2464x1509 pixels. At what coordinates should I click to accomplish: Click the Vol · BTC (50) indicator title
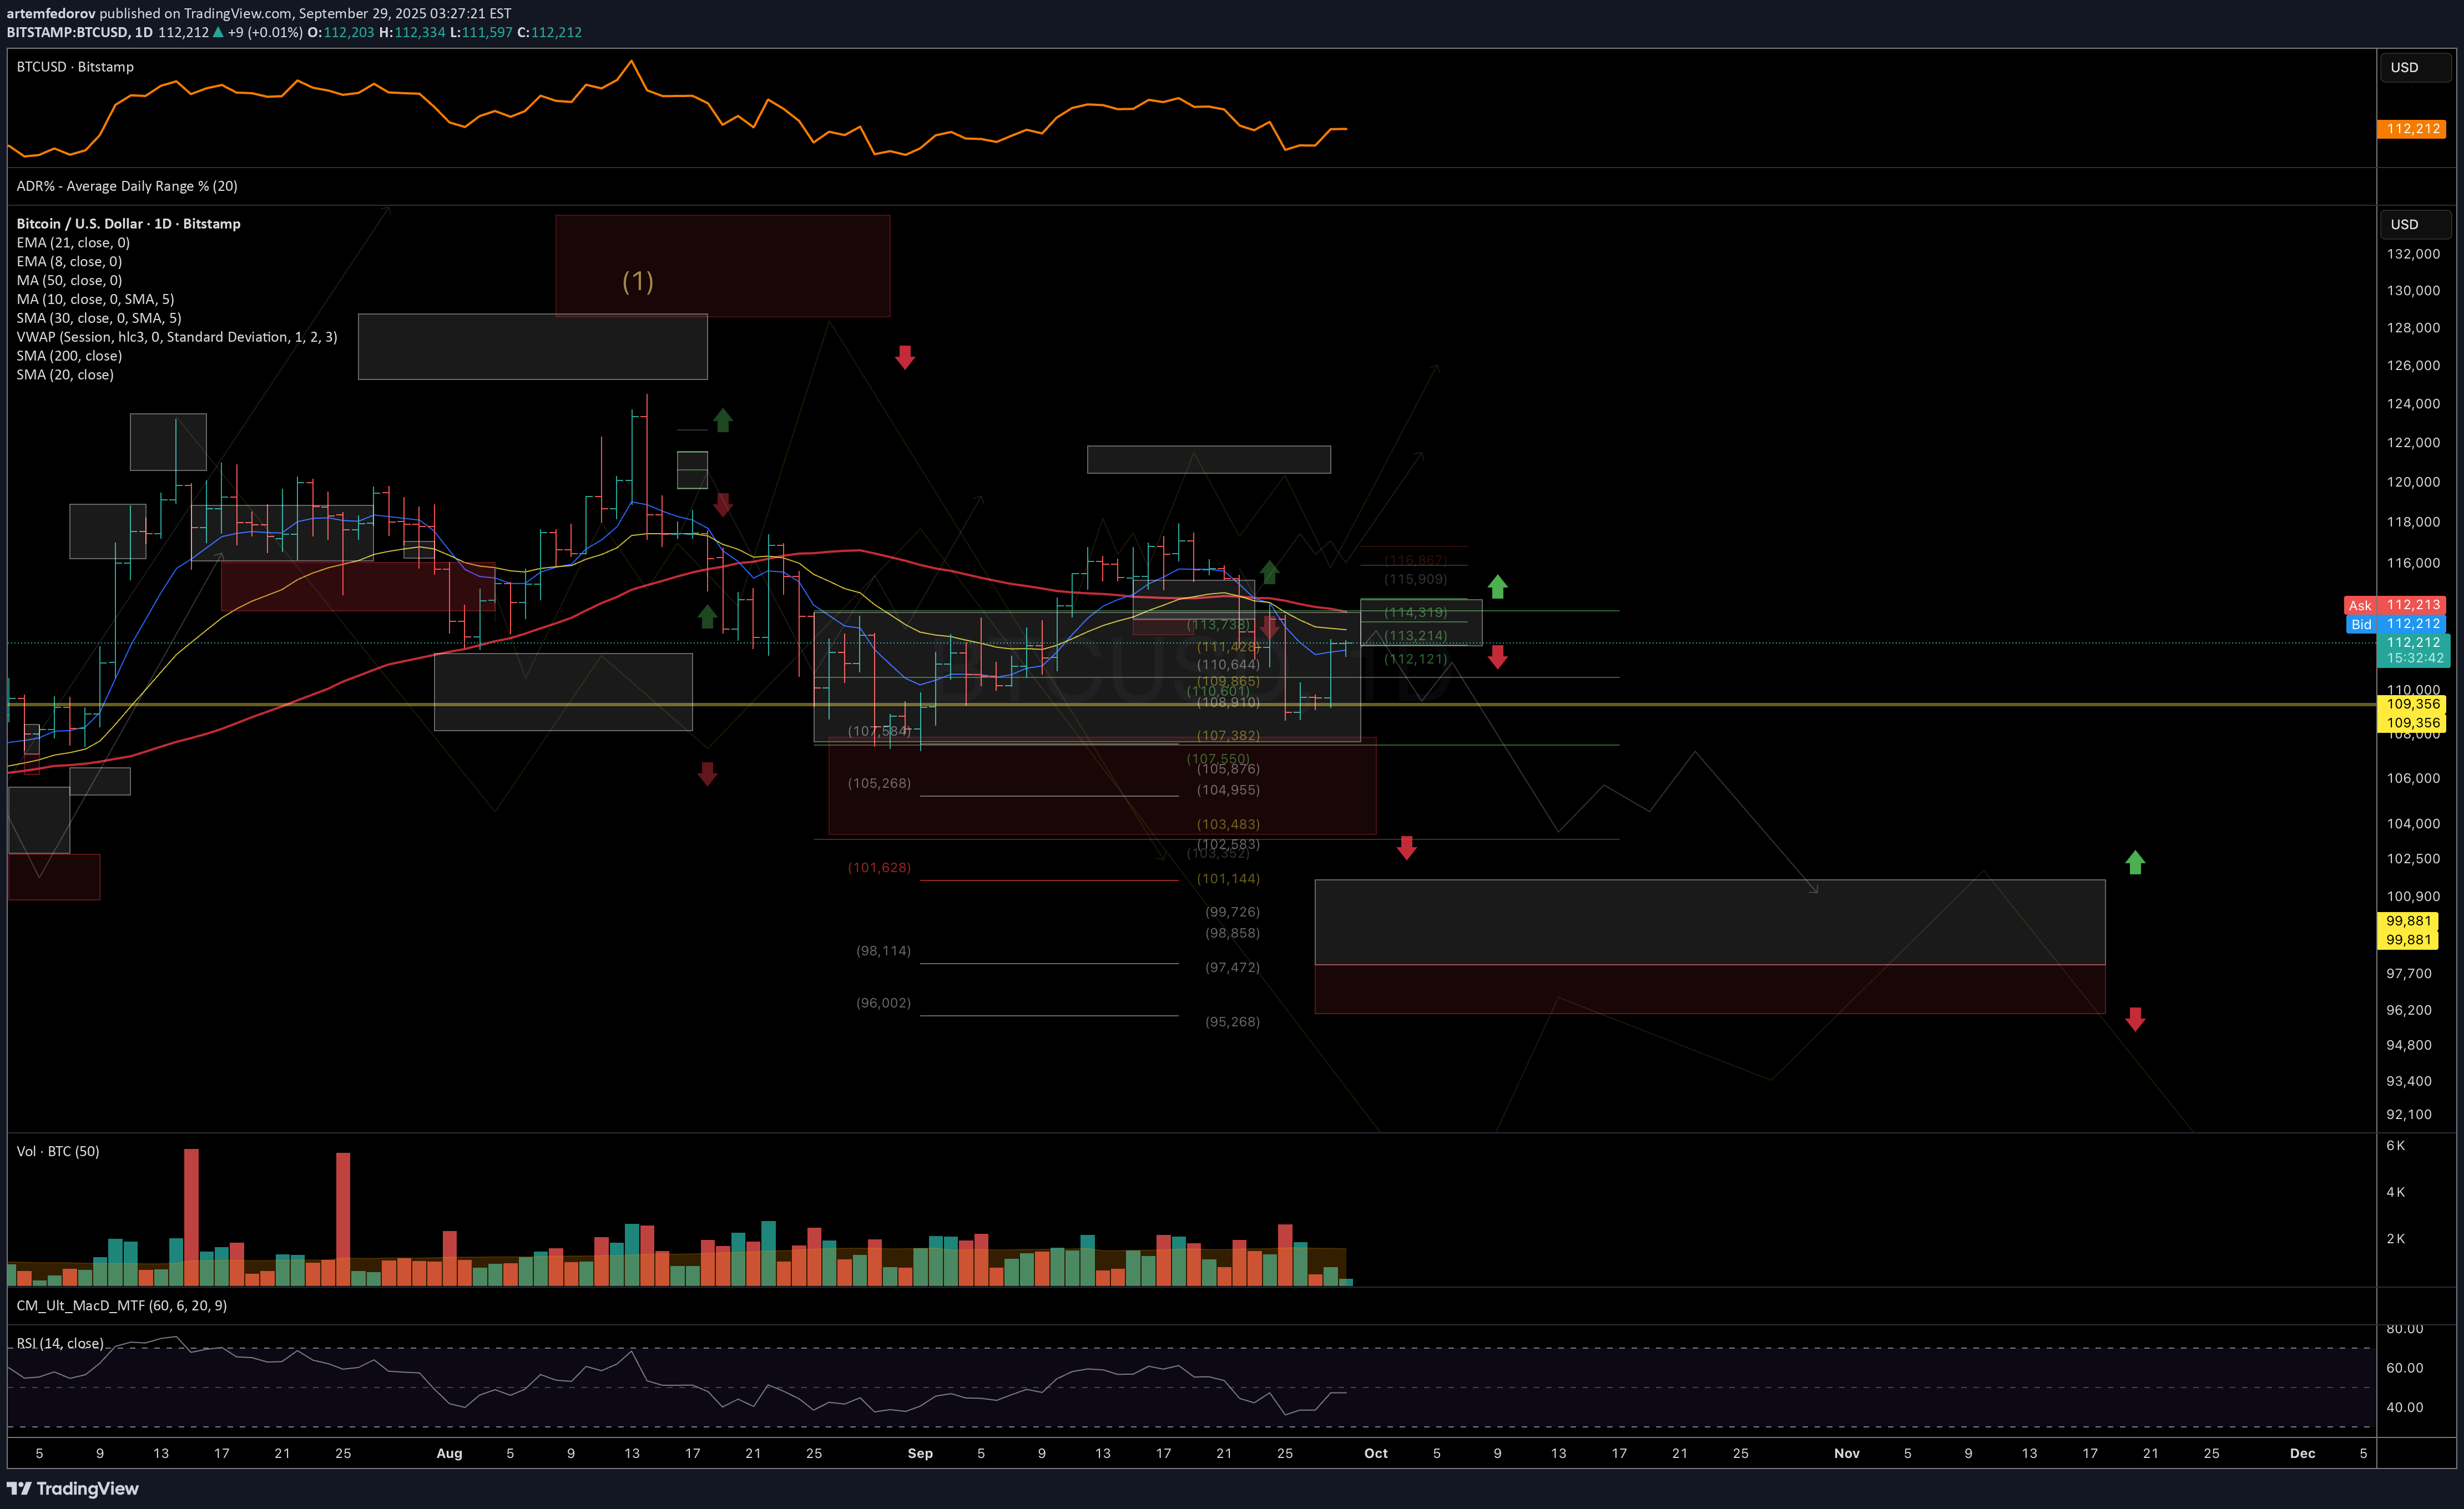pyautogui.click(x=58, y=1151)
